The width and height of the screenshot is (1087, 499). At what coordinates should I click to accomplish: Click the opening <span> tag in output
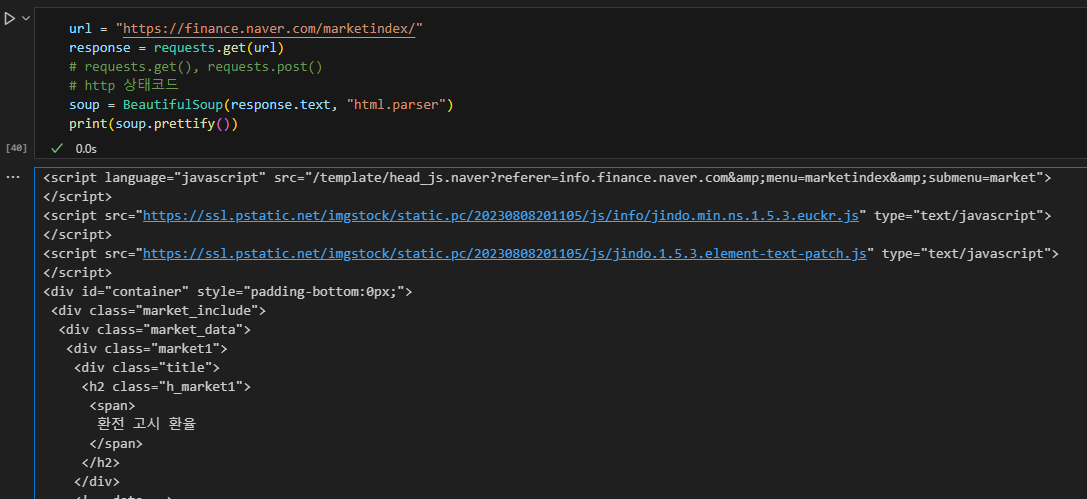click(112, 405)
